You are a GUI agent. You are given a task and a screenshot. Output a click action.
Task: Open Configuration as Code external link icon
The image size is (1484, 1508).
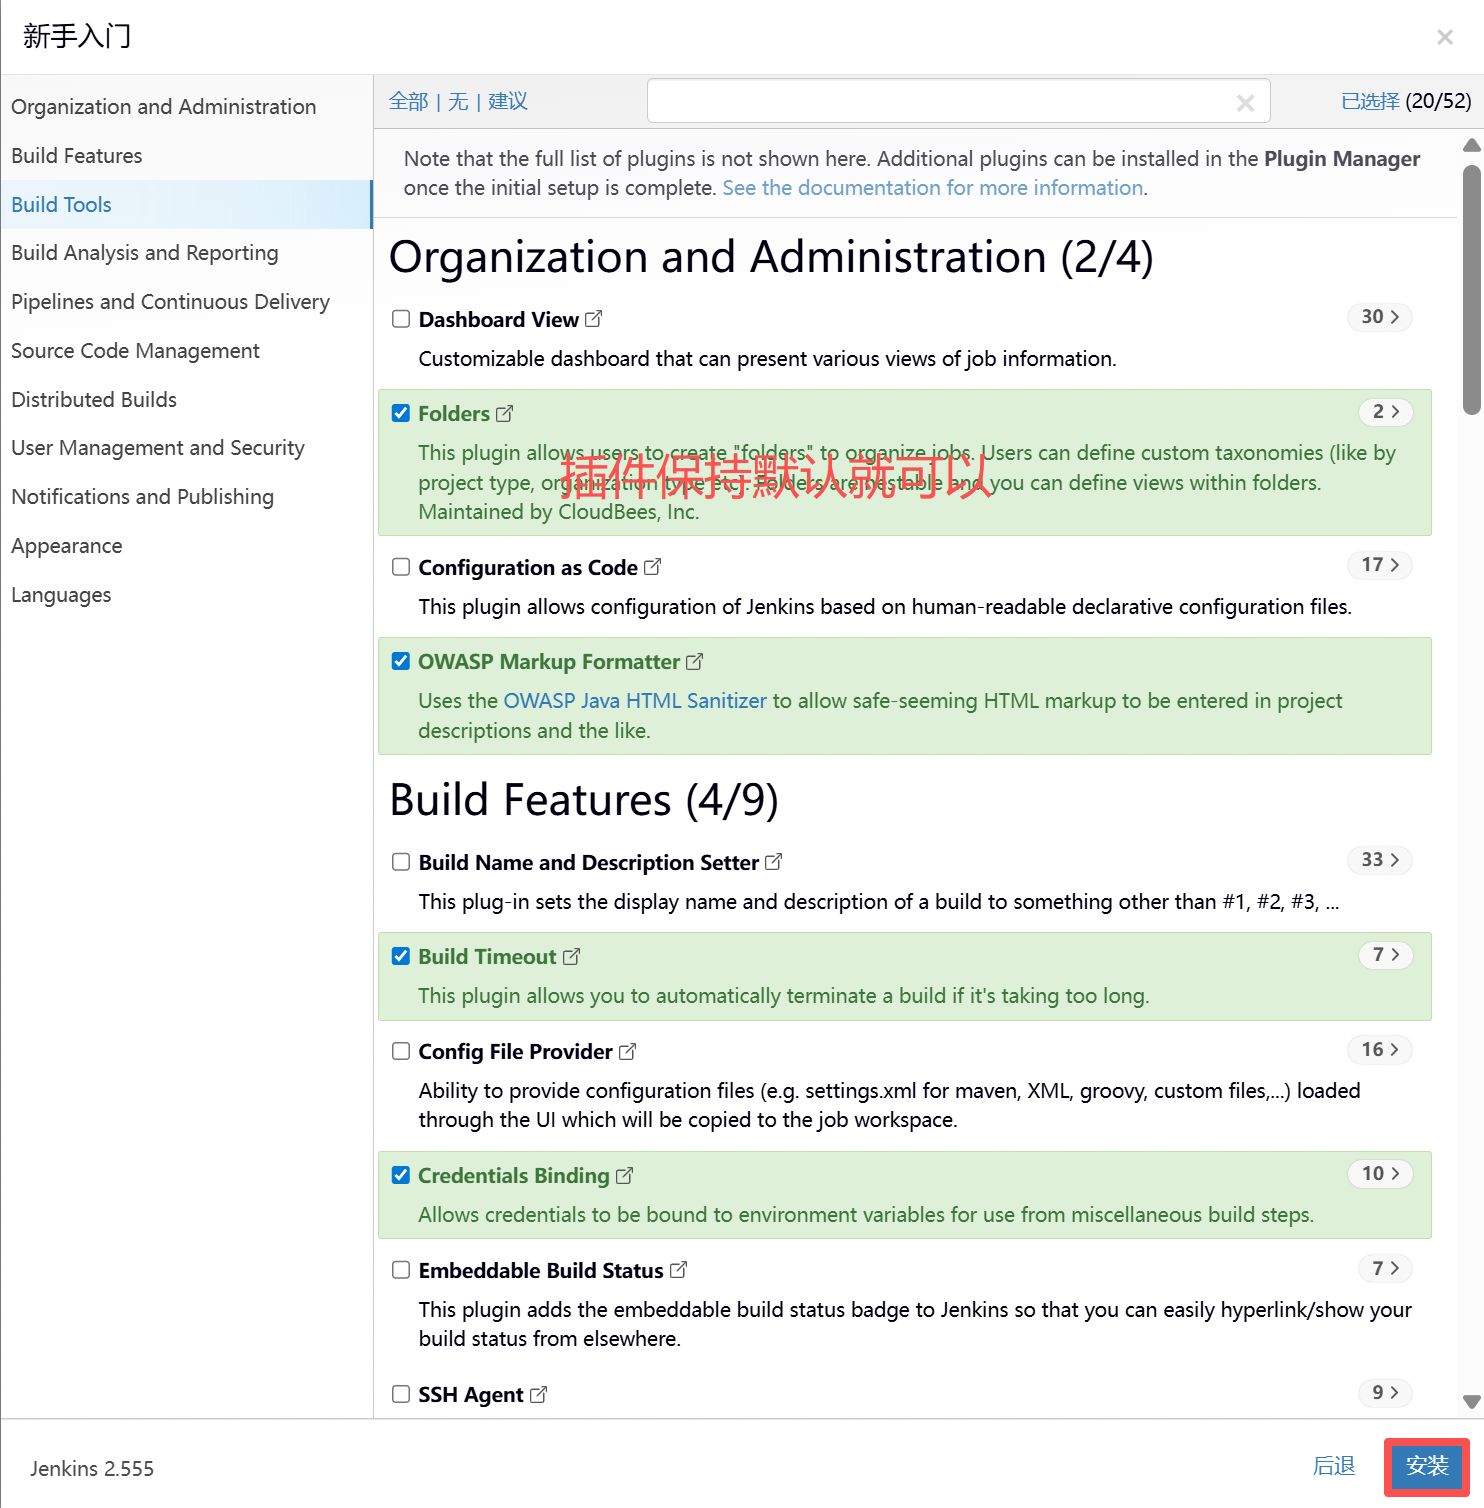[x=652, y=567]
